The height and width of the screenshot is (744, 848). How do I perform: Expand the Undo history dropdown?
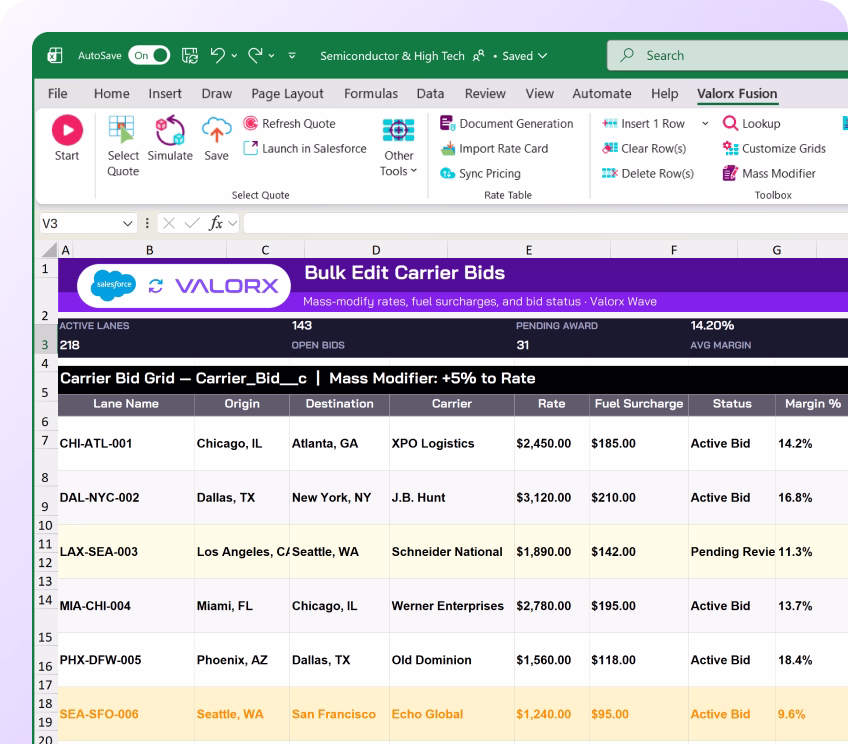(234, 56)
